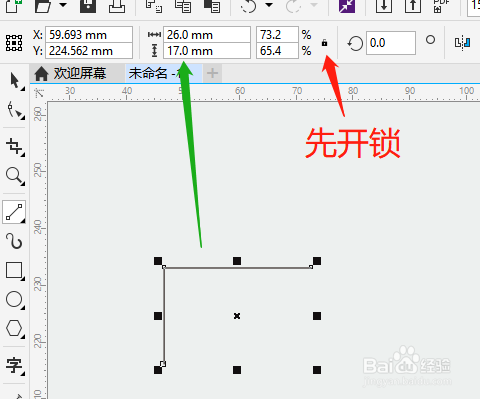Click the Redo arrow icon

tap(293, 6)
